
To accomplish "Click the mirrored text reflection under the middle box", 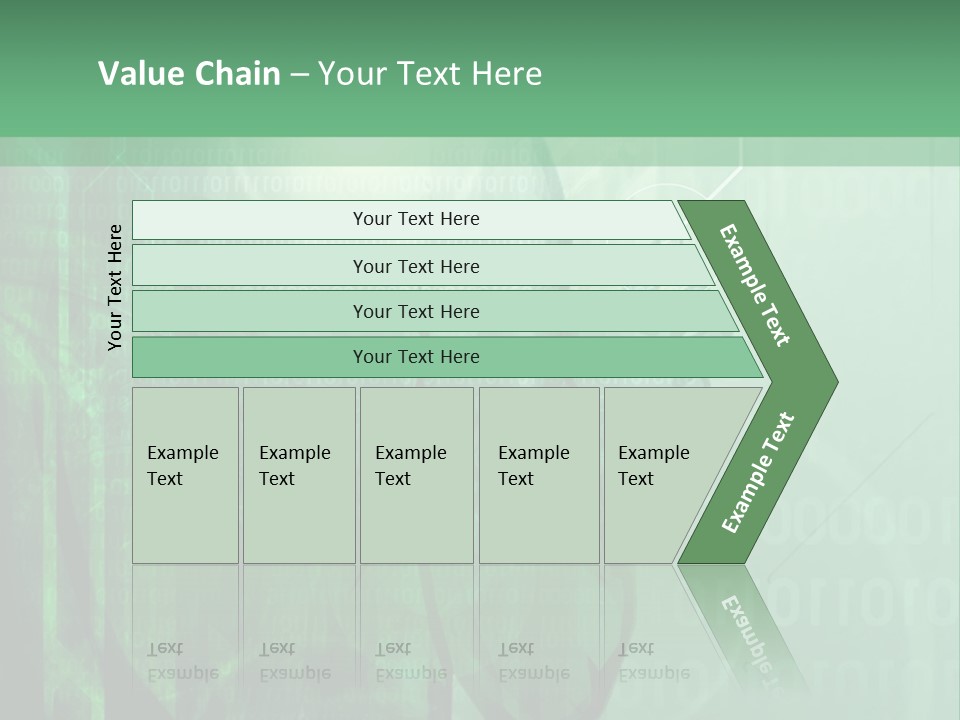I will (x=410, y=661).
